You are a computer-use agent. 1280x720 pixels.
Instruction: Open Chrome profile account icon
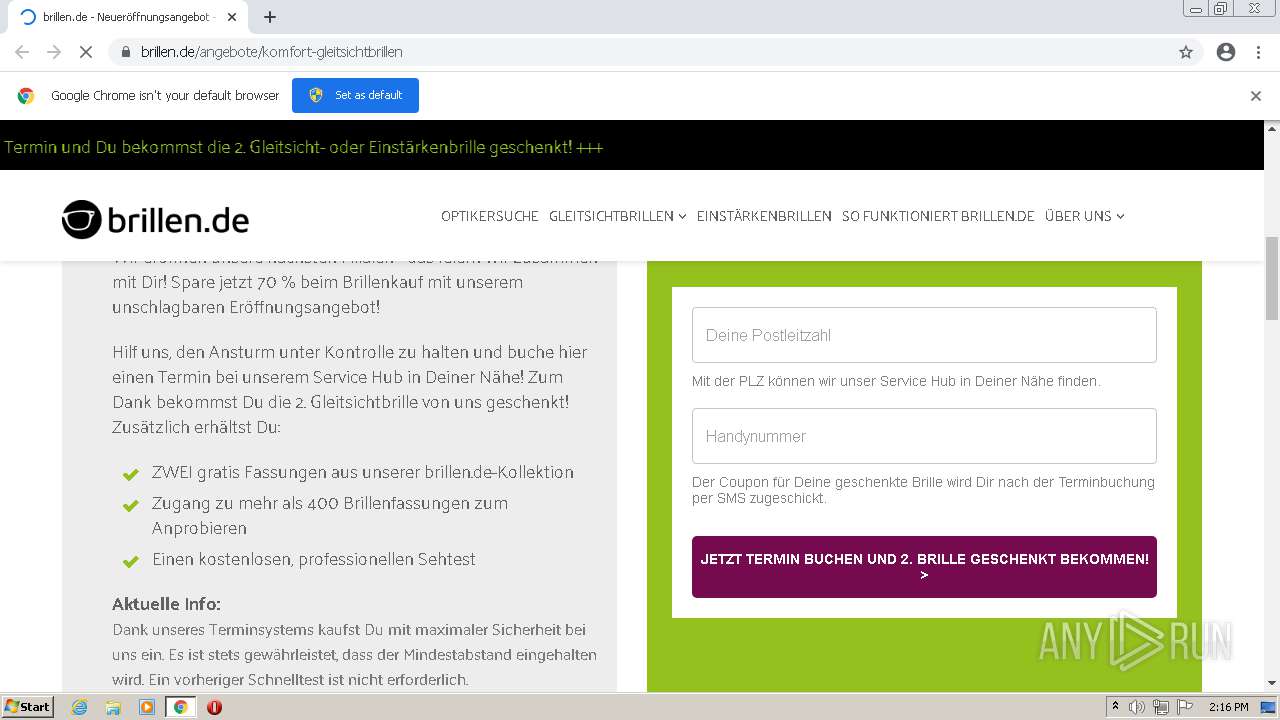click(1226, 52)
